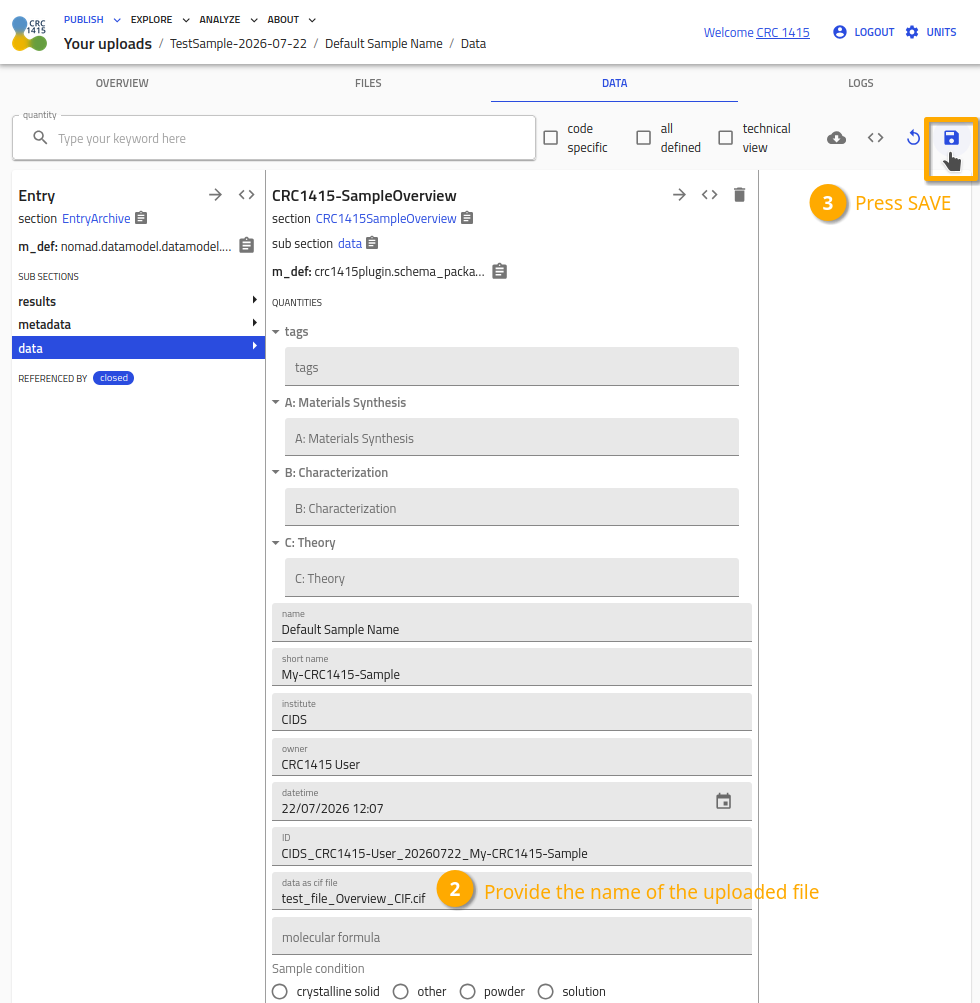
Task: Go to Your uploads breadcrumb
Action: (x=107, y=43)
